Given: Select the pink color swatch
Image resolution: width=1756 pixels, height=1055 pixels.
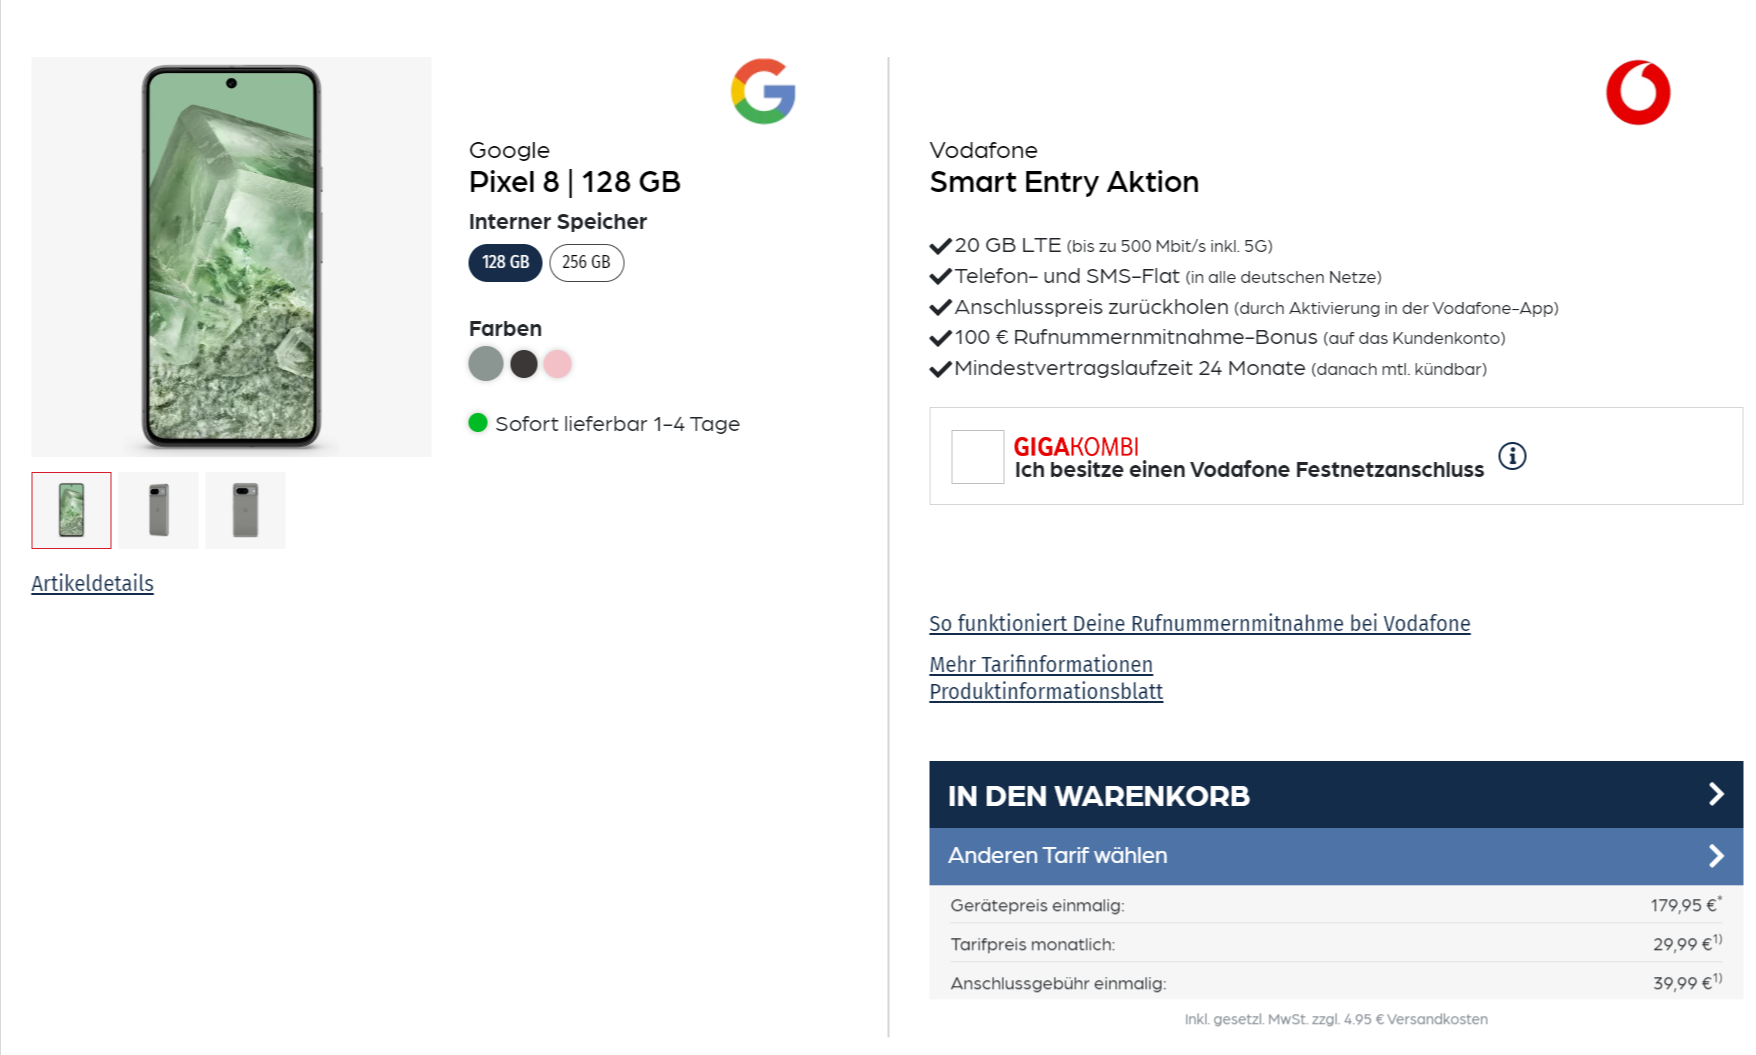Looking at the screenshot, I should tap(558, 363).
